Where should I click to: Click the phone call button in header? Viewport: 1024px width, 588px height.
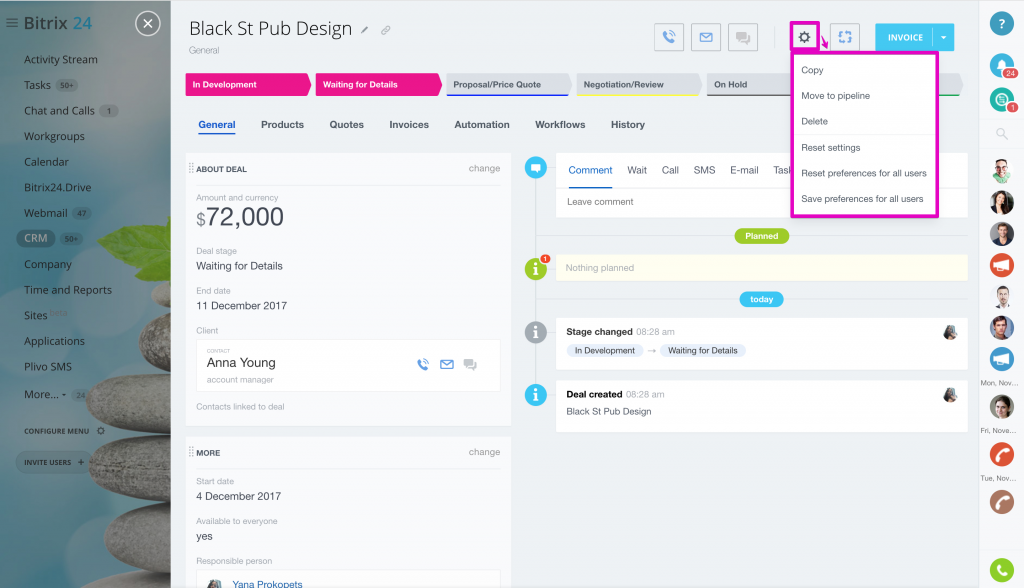click(669, 37)
